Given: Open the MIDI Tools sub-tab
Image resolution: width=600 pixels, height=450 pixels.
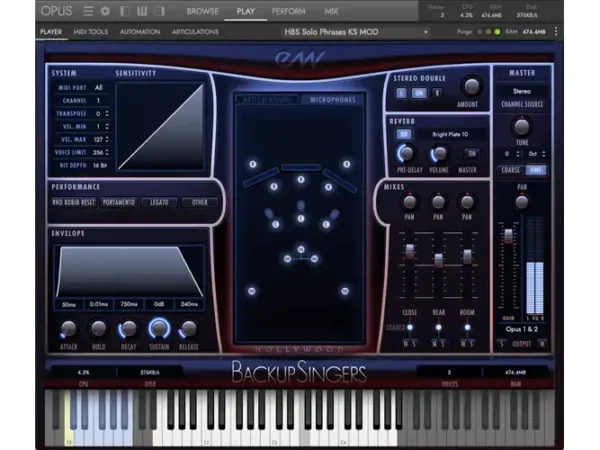Looking at the screenshot, I should click(91, 32).
